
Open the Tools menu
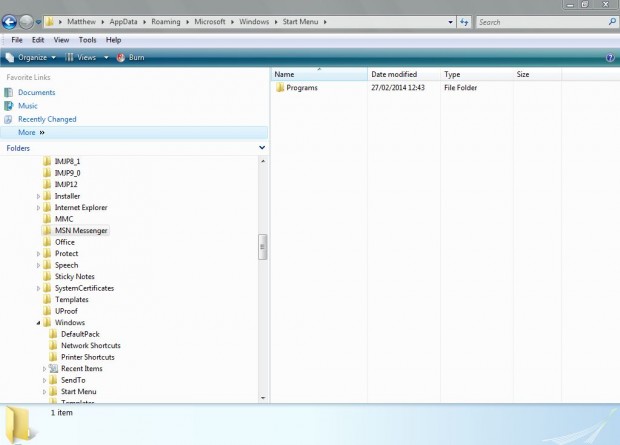[87, 40]
